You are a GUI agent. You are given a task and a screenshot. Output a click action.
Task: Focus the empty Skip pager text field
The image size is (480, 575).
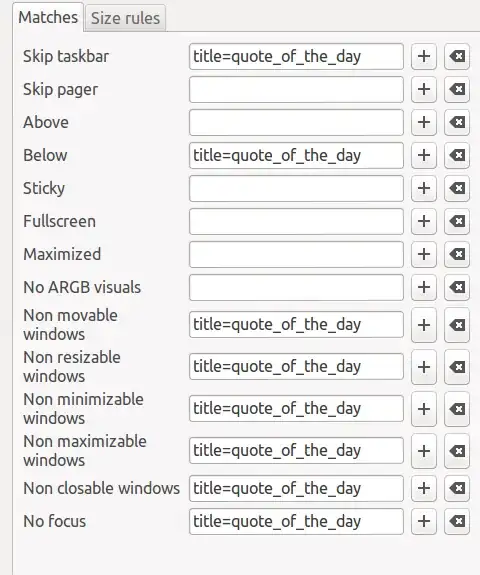pyautogui.click(x=296, y=89)
